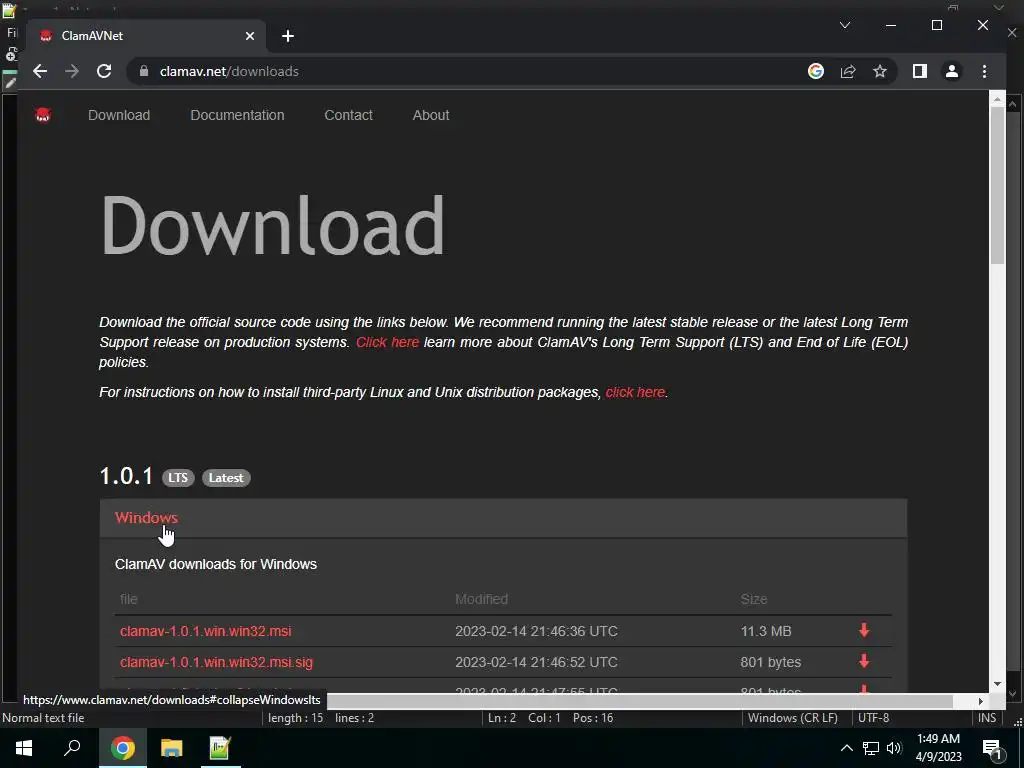Click the 'Click here' LTS policy link

tap(387, 342)
